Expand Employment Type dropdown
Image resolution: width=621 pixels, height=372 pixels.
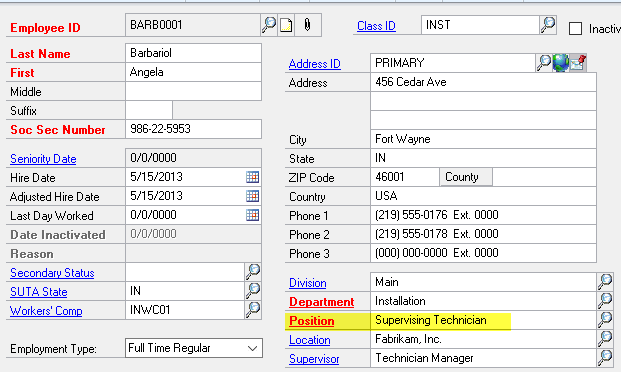pos(252,348)
